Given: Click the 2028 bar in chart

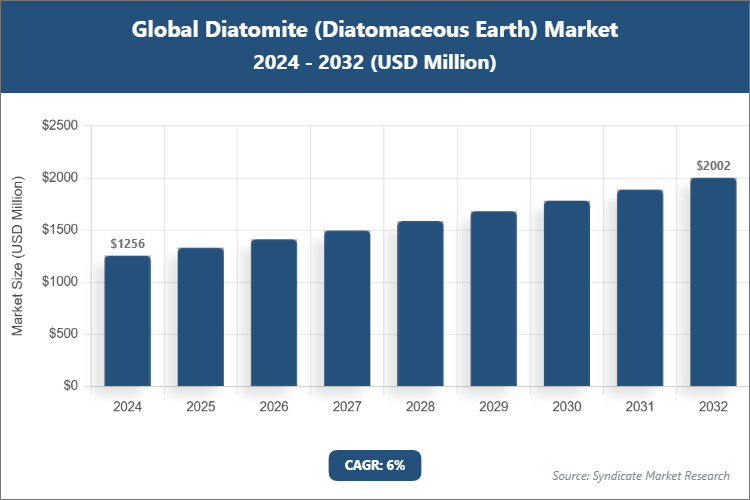Looking at the screenshot, I should (x=420, y=304).
